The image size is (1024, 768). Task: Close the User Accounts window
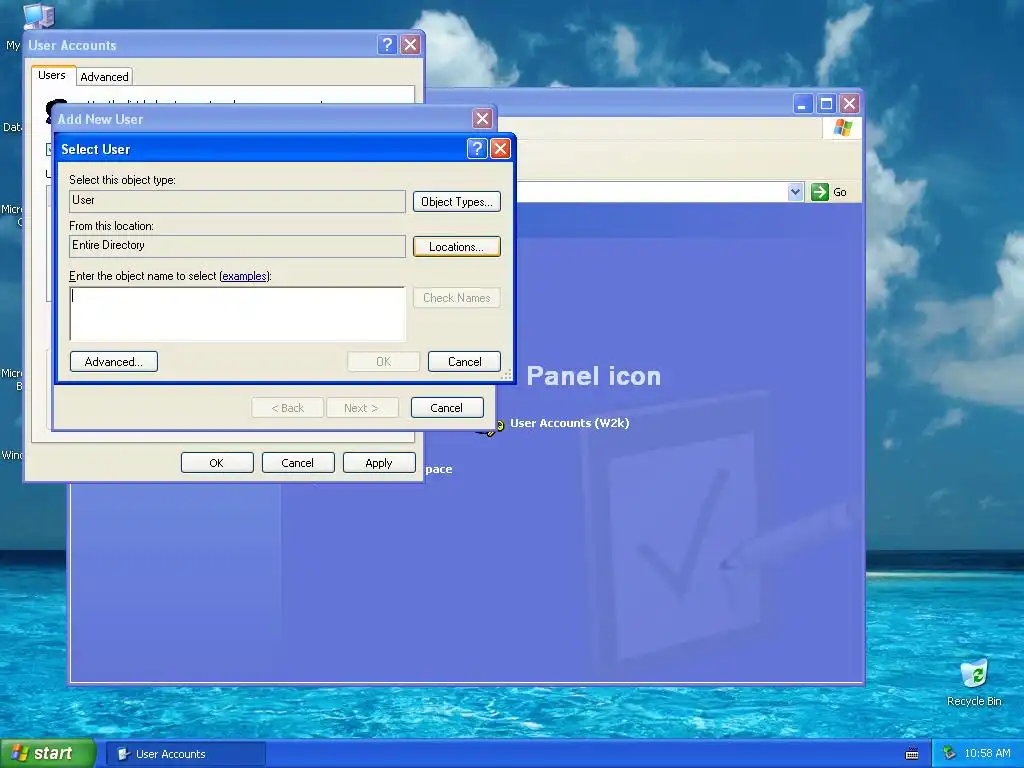pyautogui.click(x=410, y=44)
